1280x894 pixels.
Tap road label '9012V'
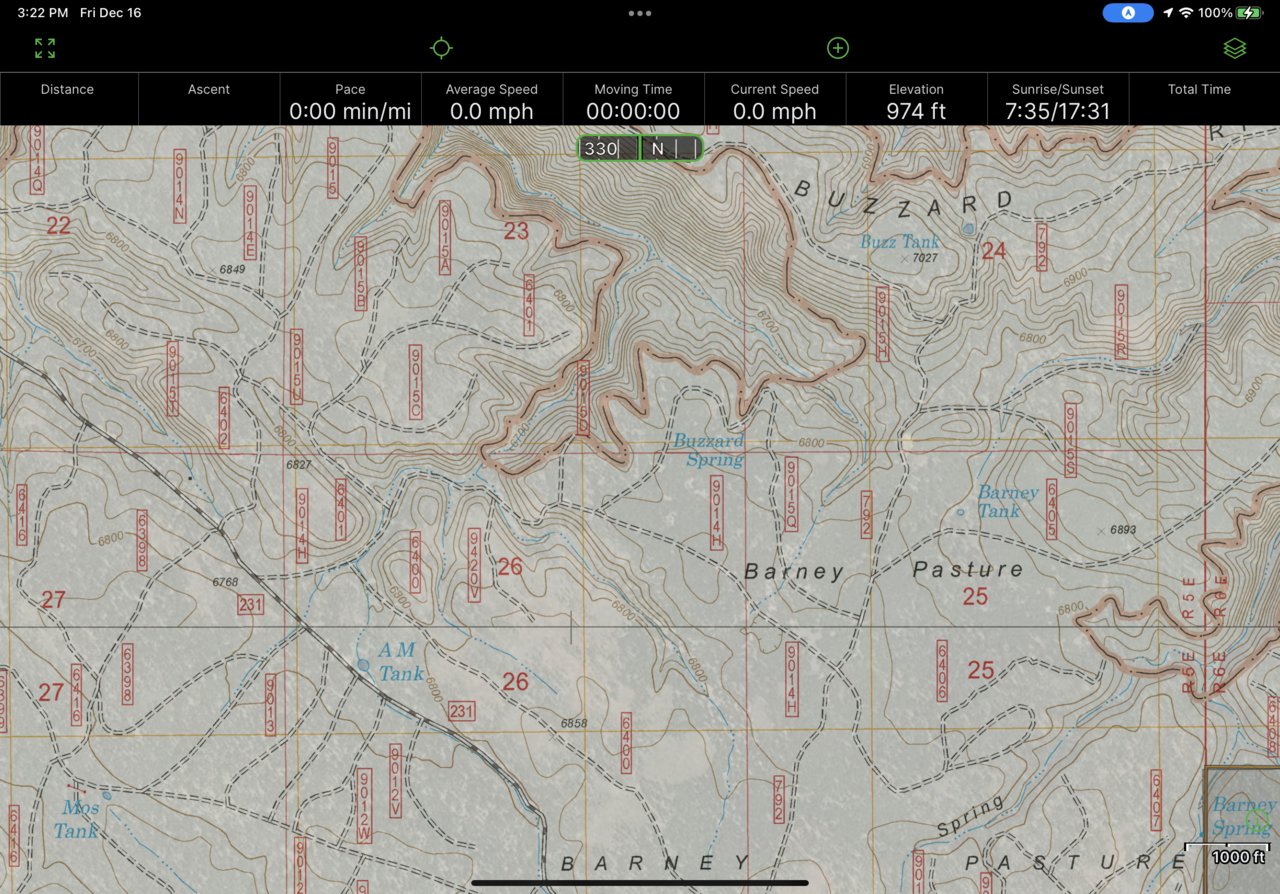(x=396, y=782)
